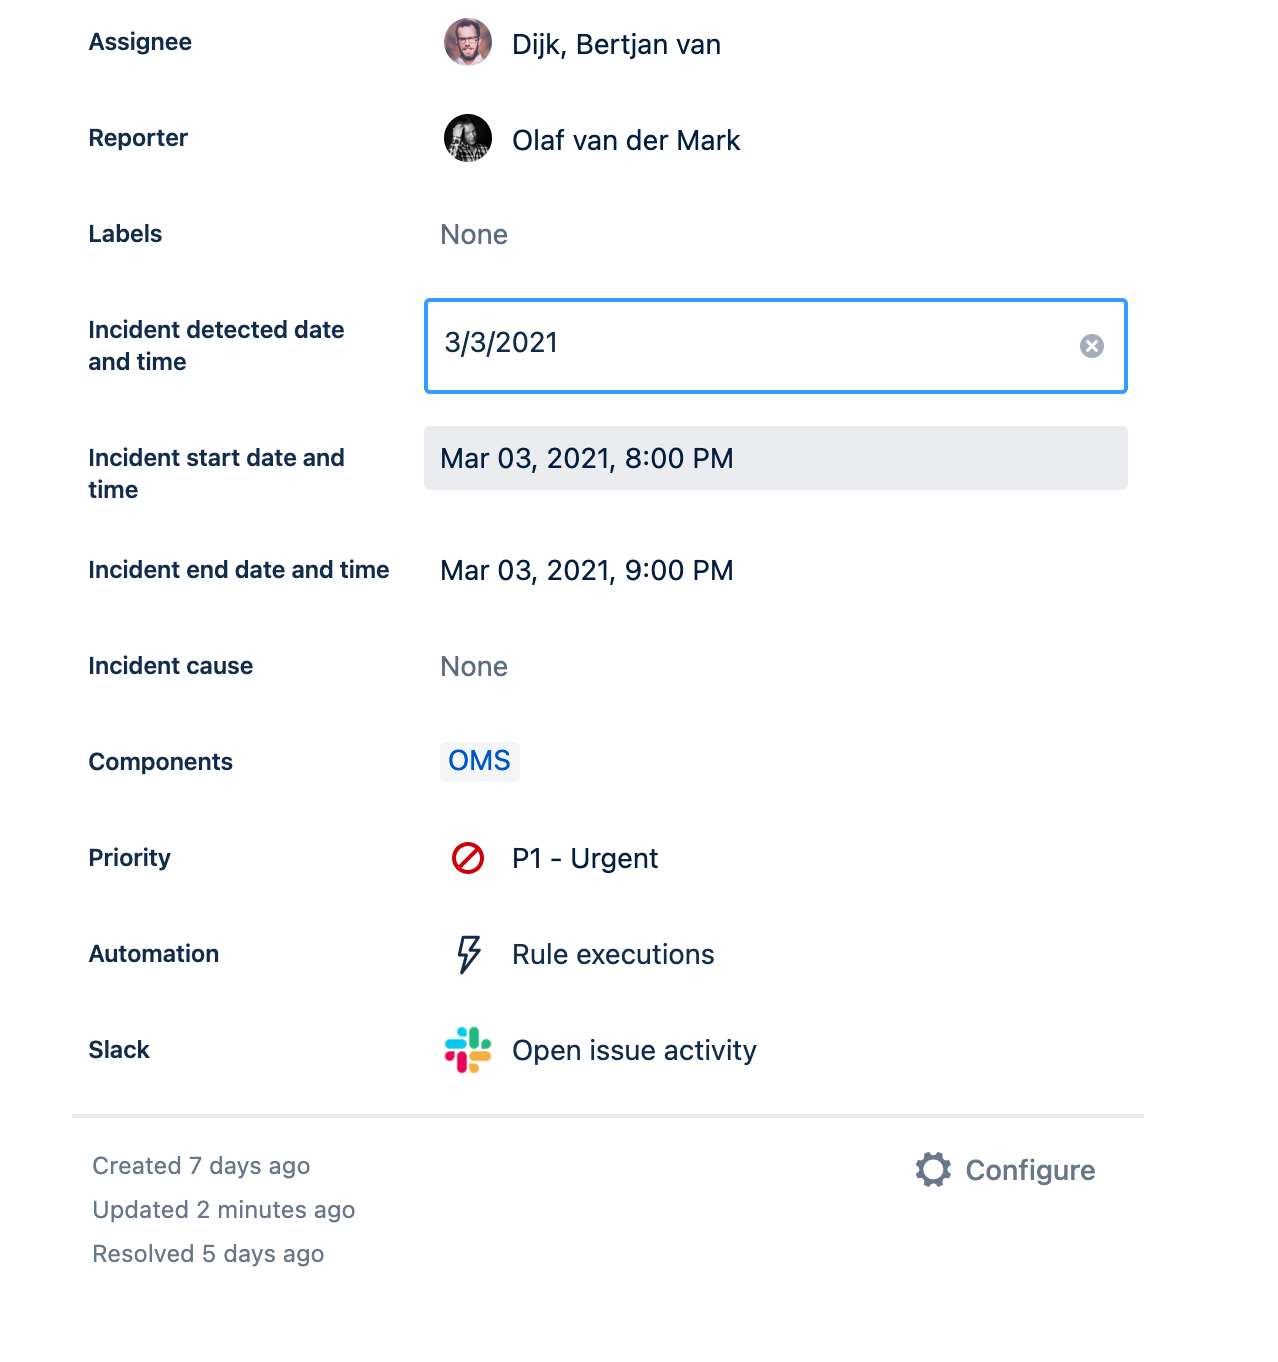The height and width of the screenshot is (1362, 1278).
Task: Clear the incident detected date field
Action: click(1092, 346)
